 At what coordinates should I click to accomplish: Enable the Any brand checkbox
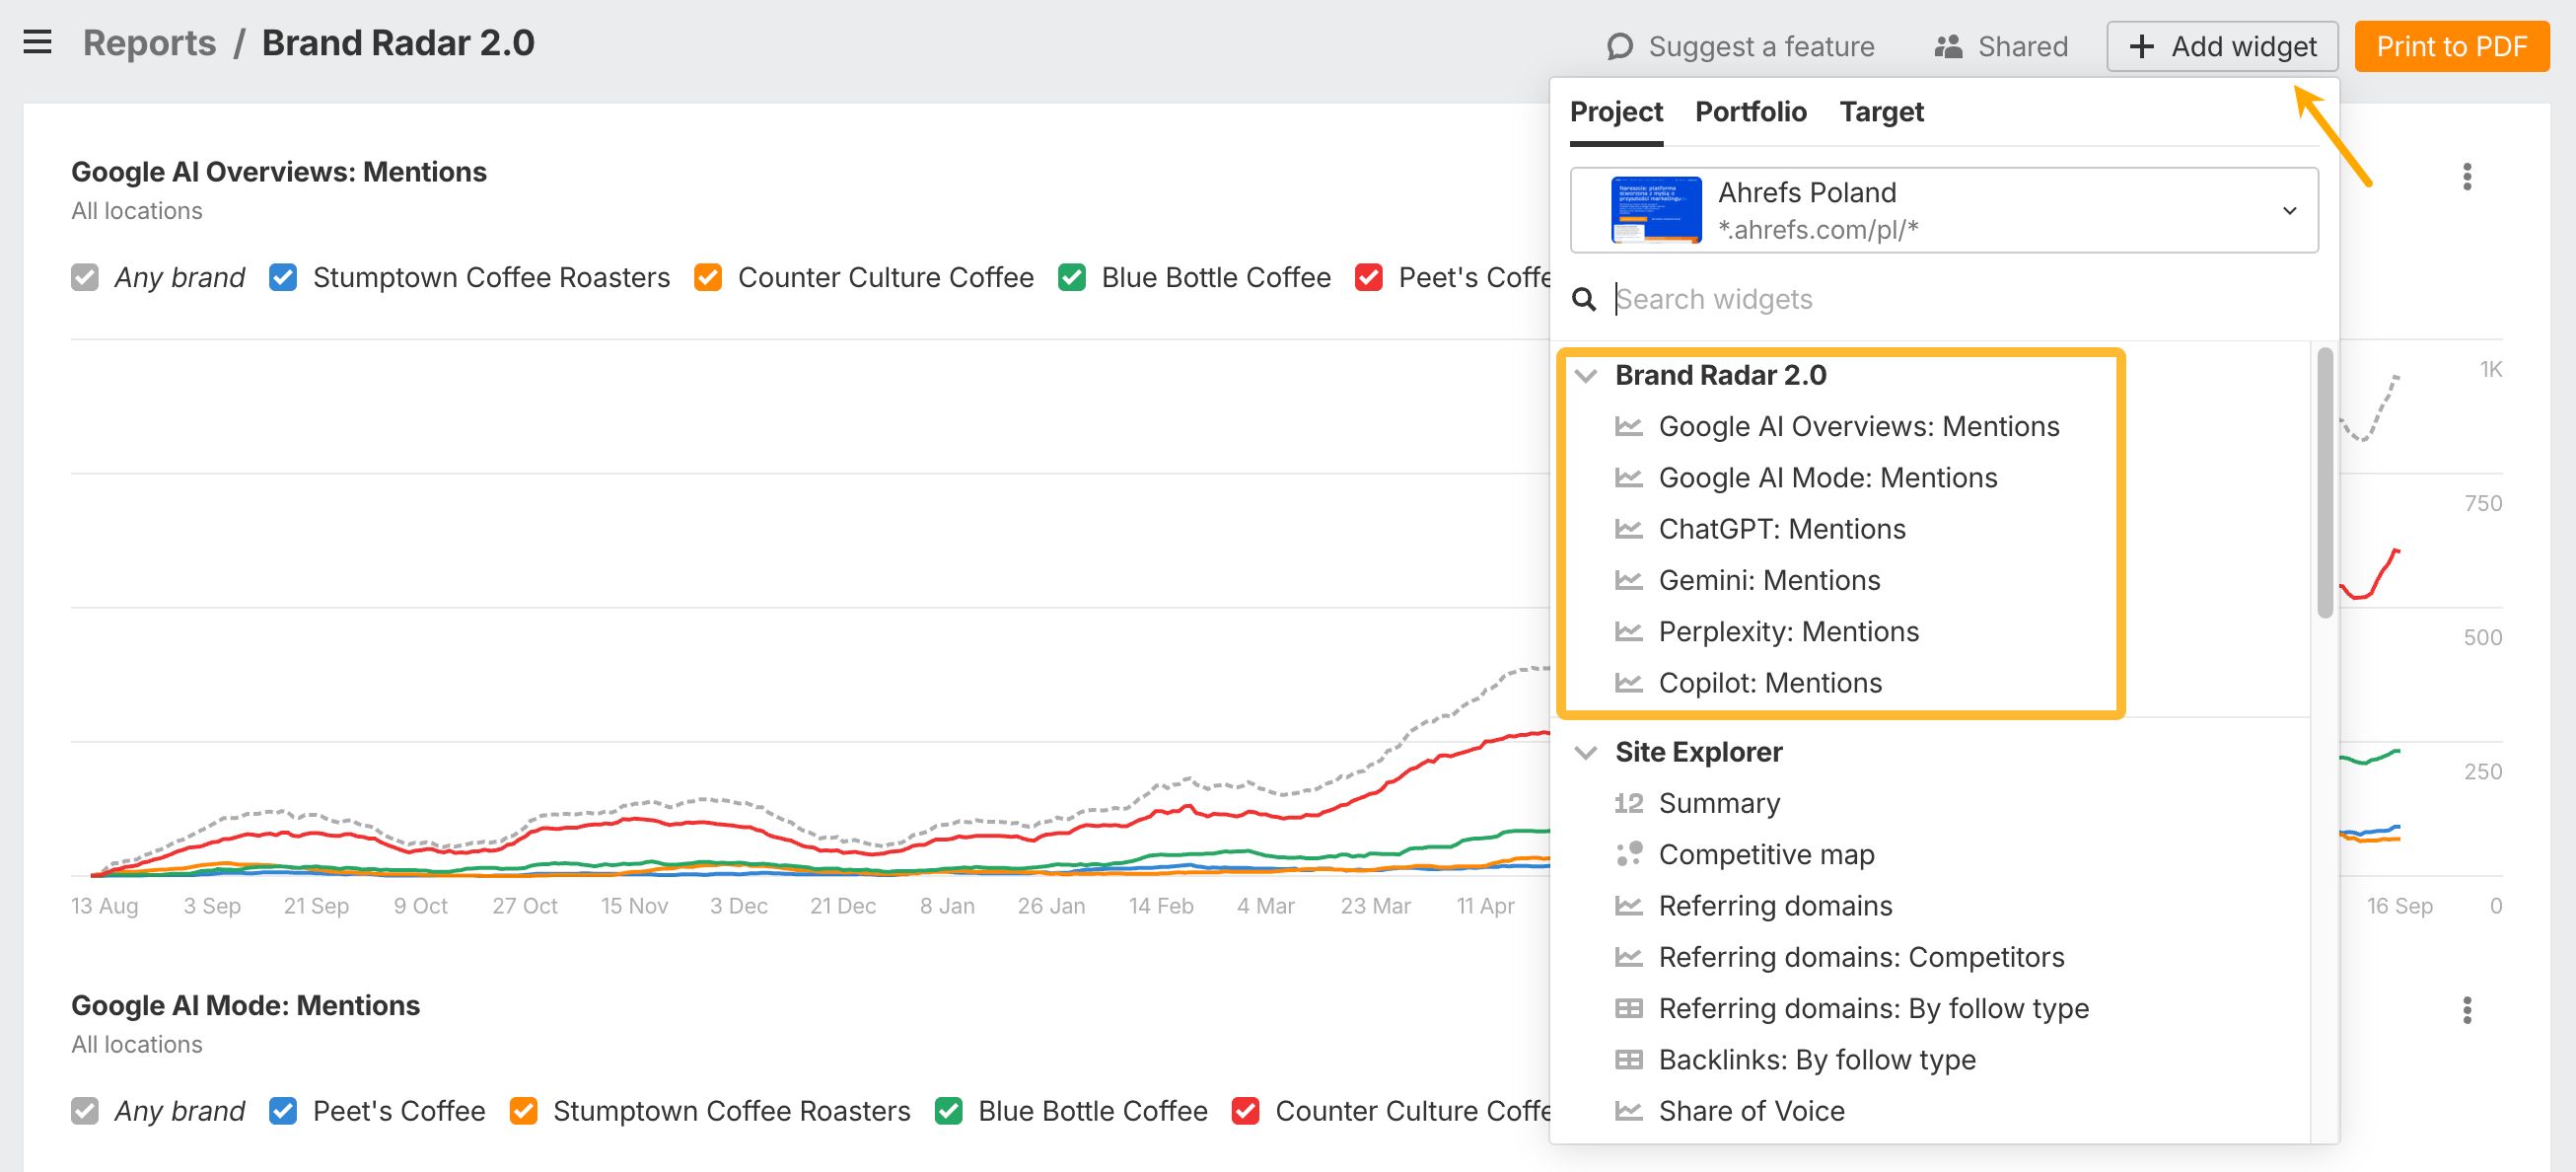pyautogui.click(x=84, y=277)
